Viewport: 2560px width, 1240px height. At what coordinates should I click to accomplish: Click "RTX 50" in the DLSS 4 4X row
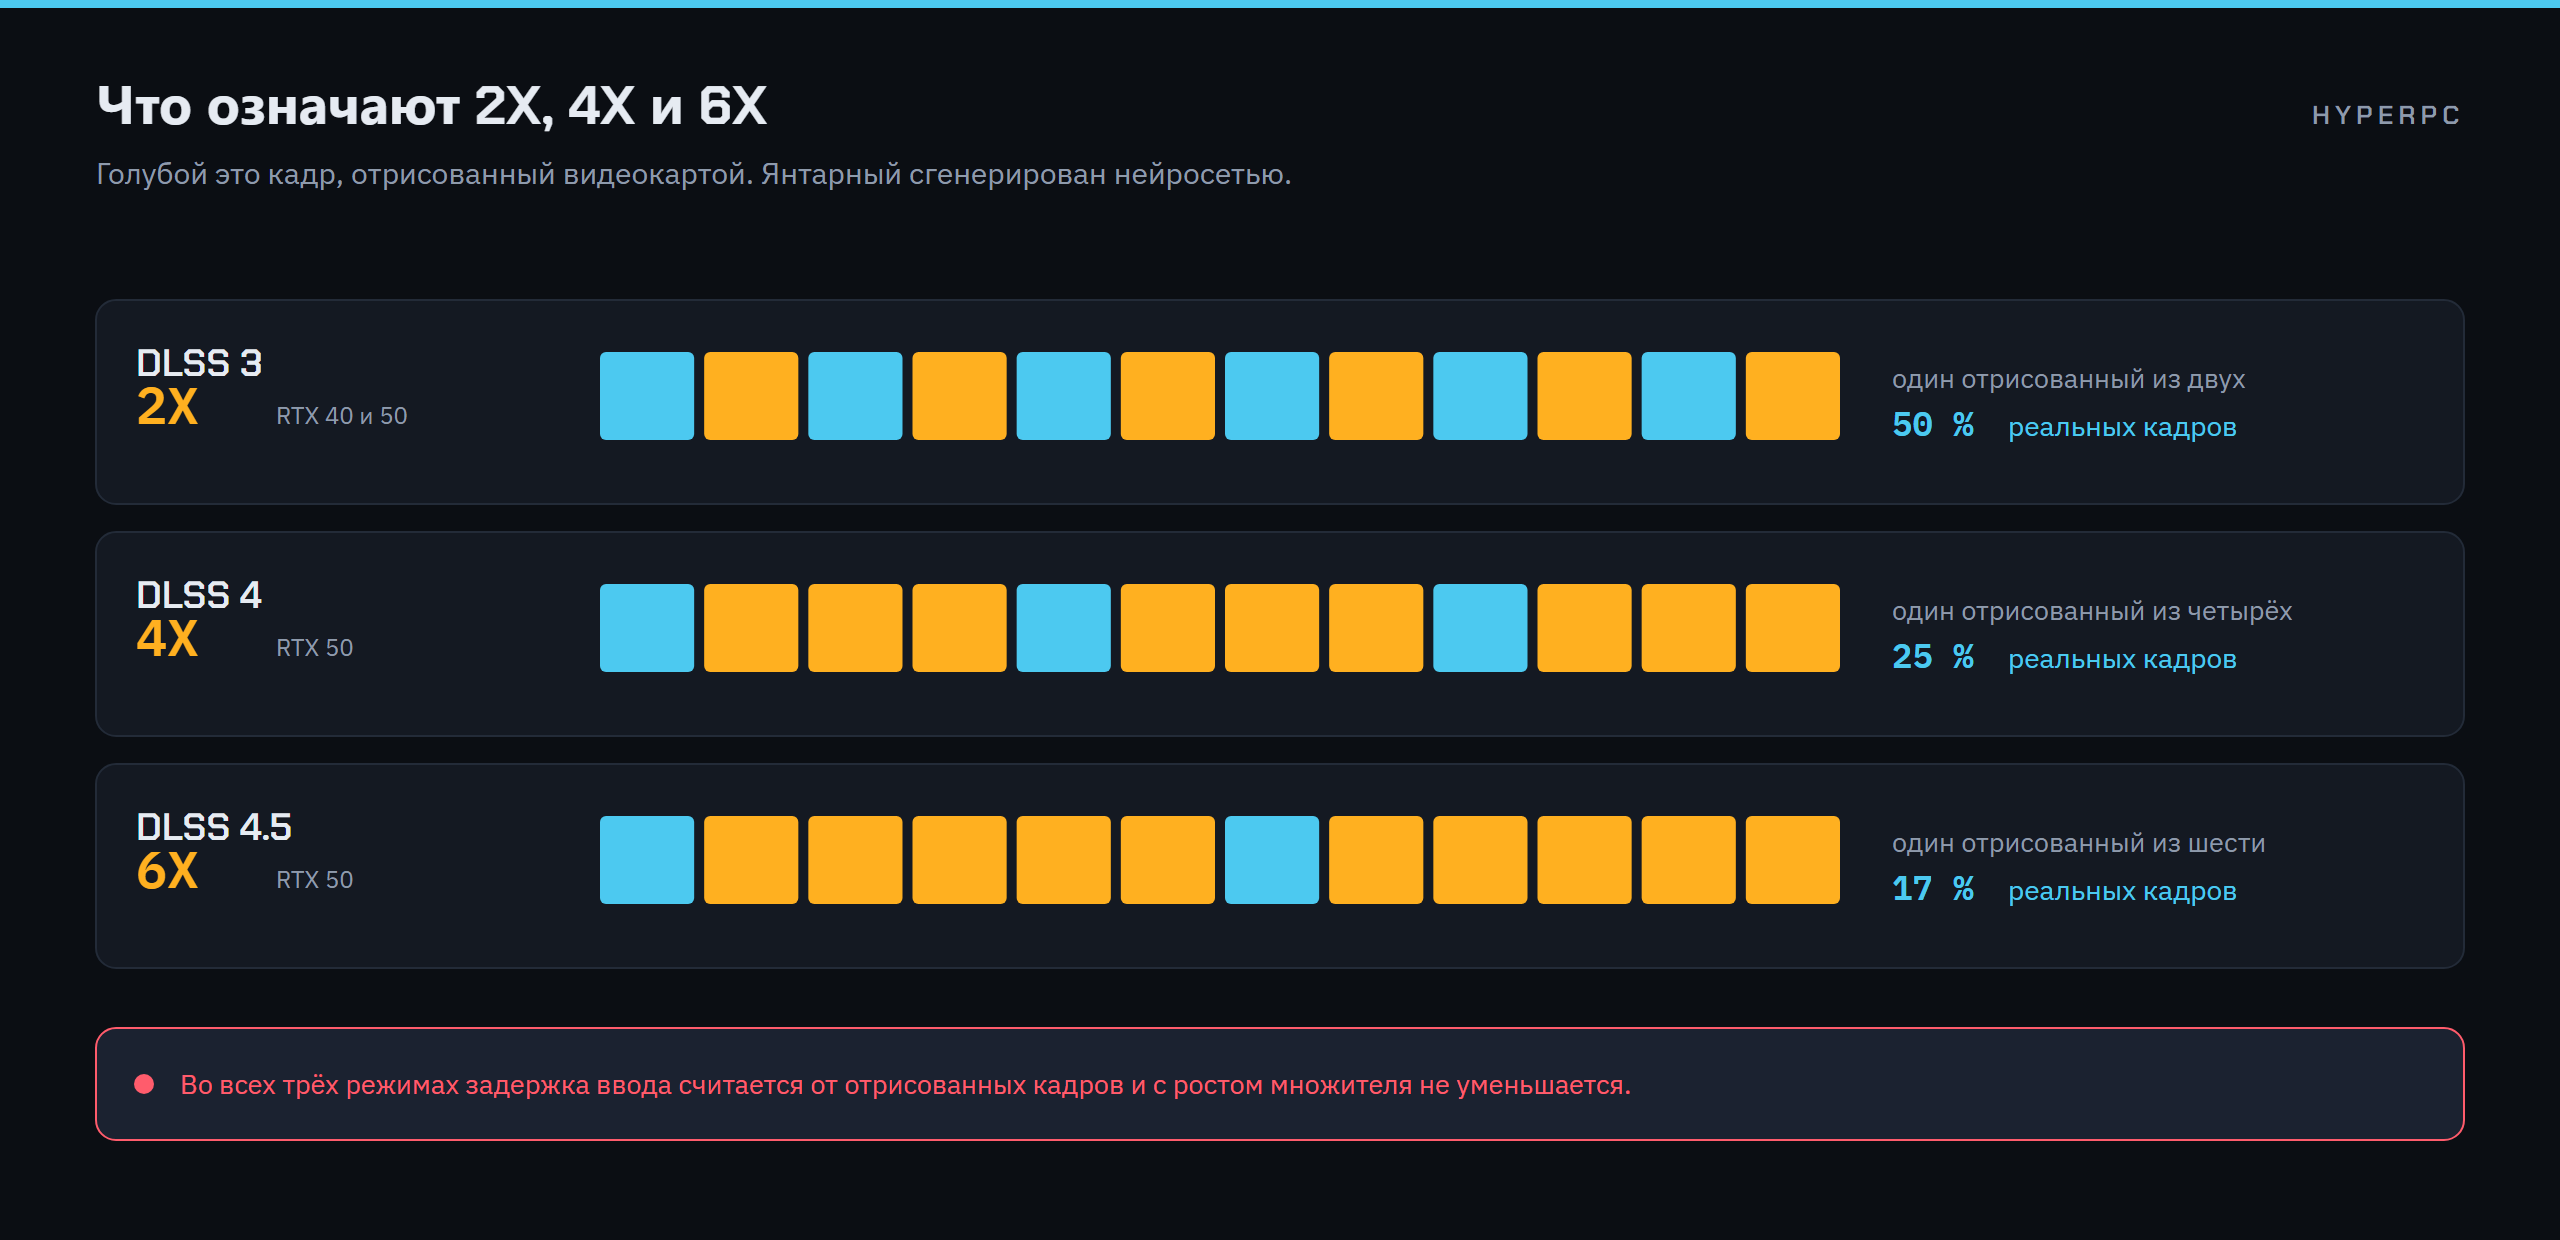click(x=315, y=648)
